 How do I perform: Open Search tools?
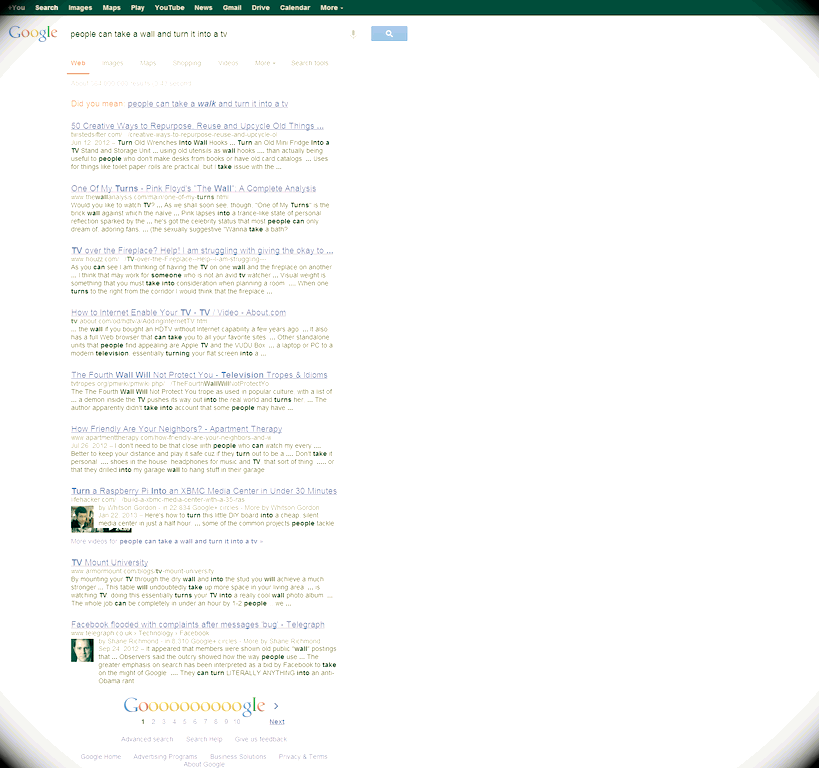pos(310,63)
